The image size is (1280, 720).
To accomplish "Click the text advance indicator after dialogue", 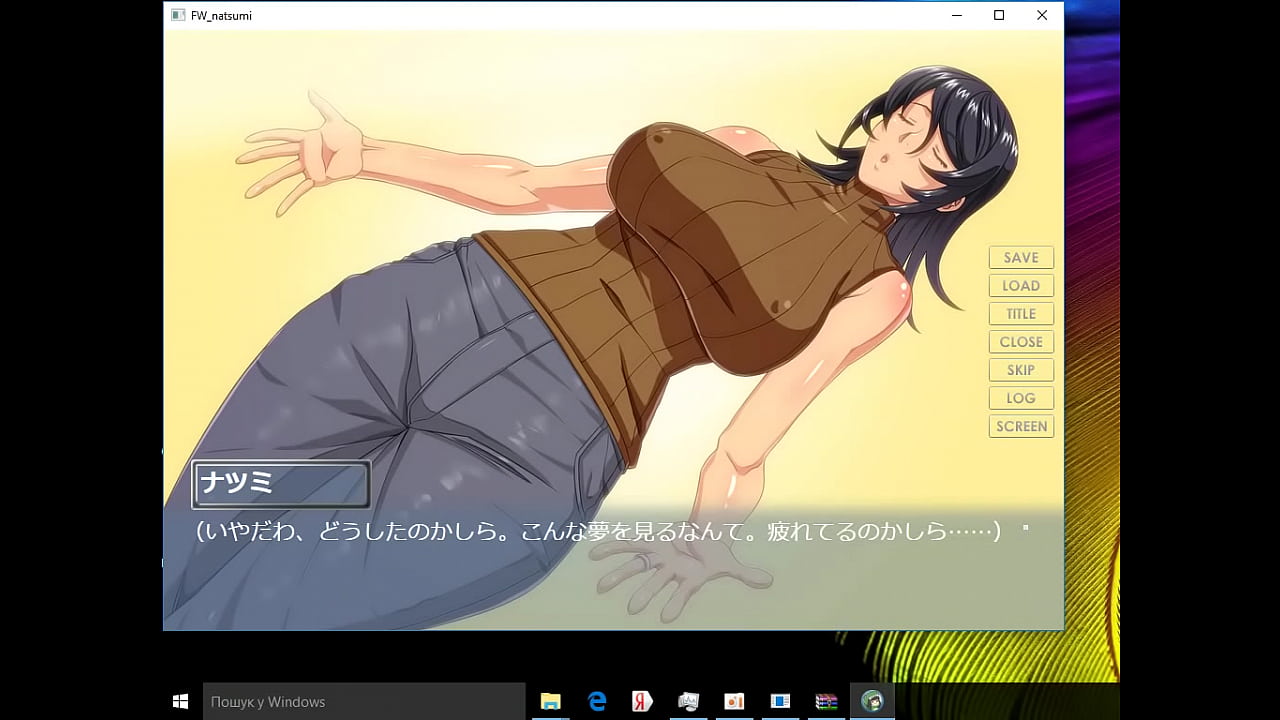I will pyautogui.click(x=1025, y=527).
